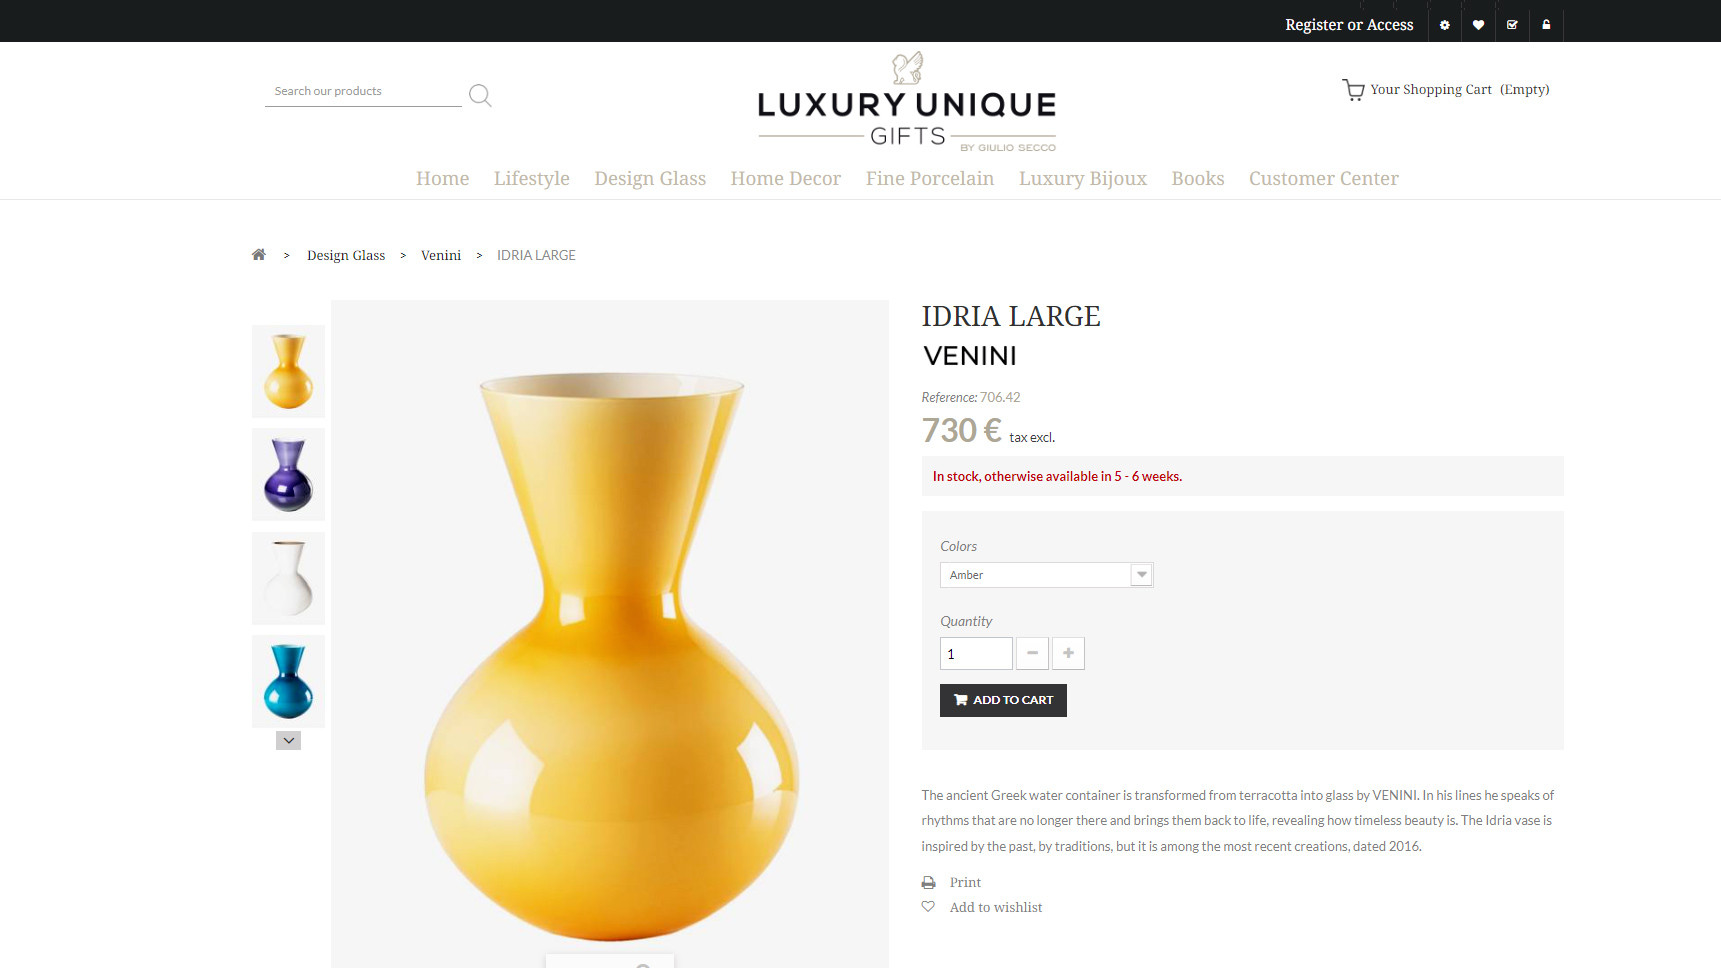Click the lock icon in top bar
The image size is (1721, 968).
click(x=1546, y=25)
